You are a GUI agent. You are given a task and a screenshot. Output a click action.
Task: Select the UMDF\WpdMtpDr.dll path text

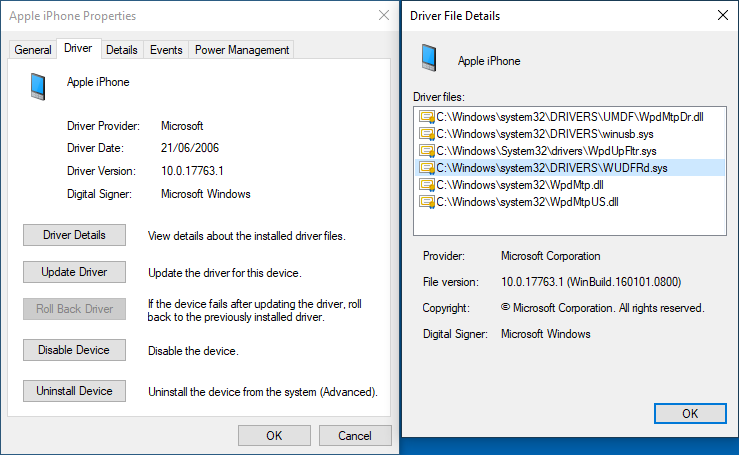[x=570, y=117]
